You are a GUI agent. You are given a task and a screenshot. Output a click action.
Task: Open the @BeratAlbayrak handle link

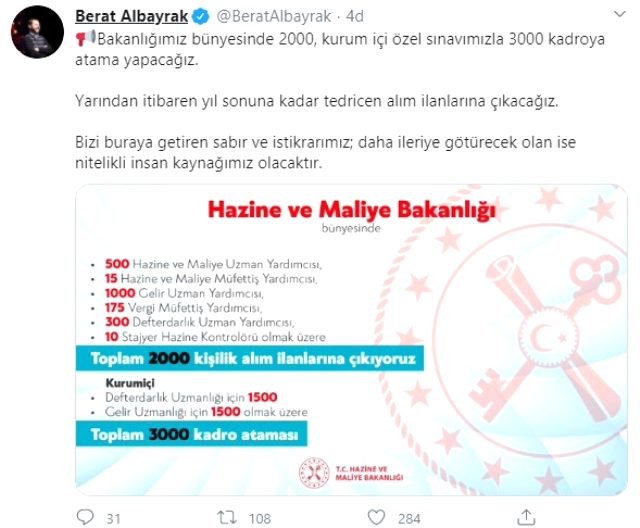coord(274,16)
